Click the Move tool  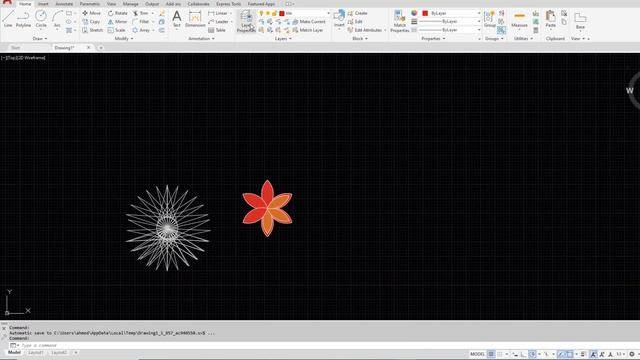(91, 13)
